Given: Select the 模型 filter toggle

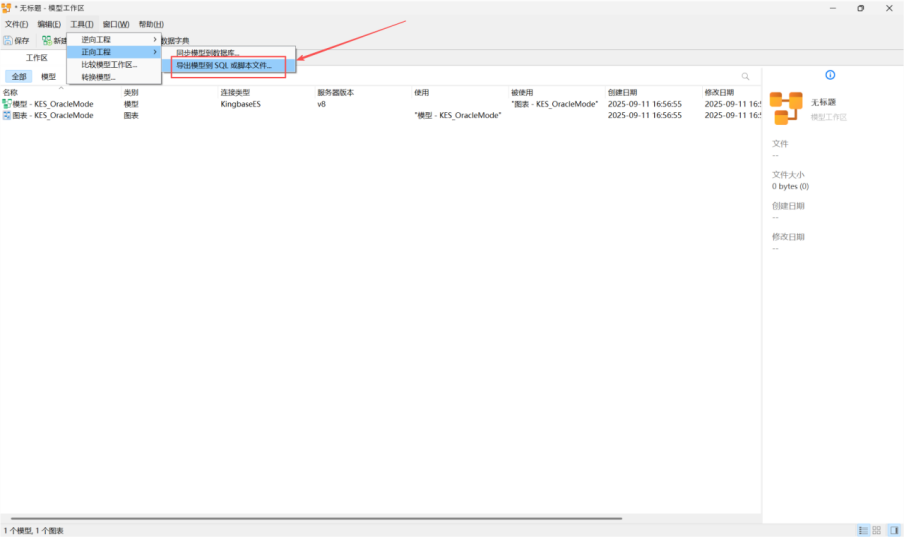Looking at the screenshot, I should click(x=48, y=76).
